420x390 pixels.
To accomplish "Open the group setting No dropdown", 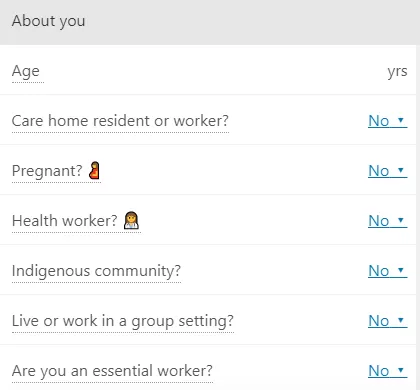I will (388, 321).
